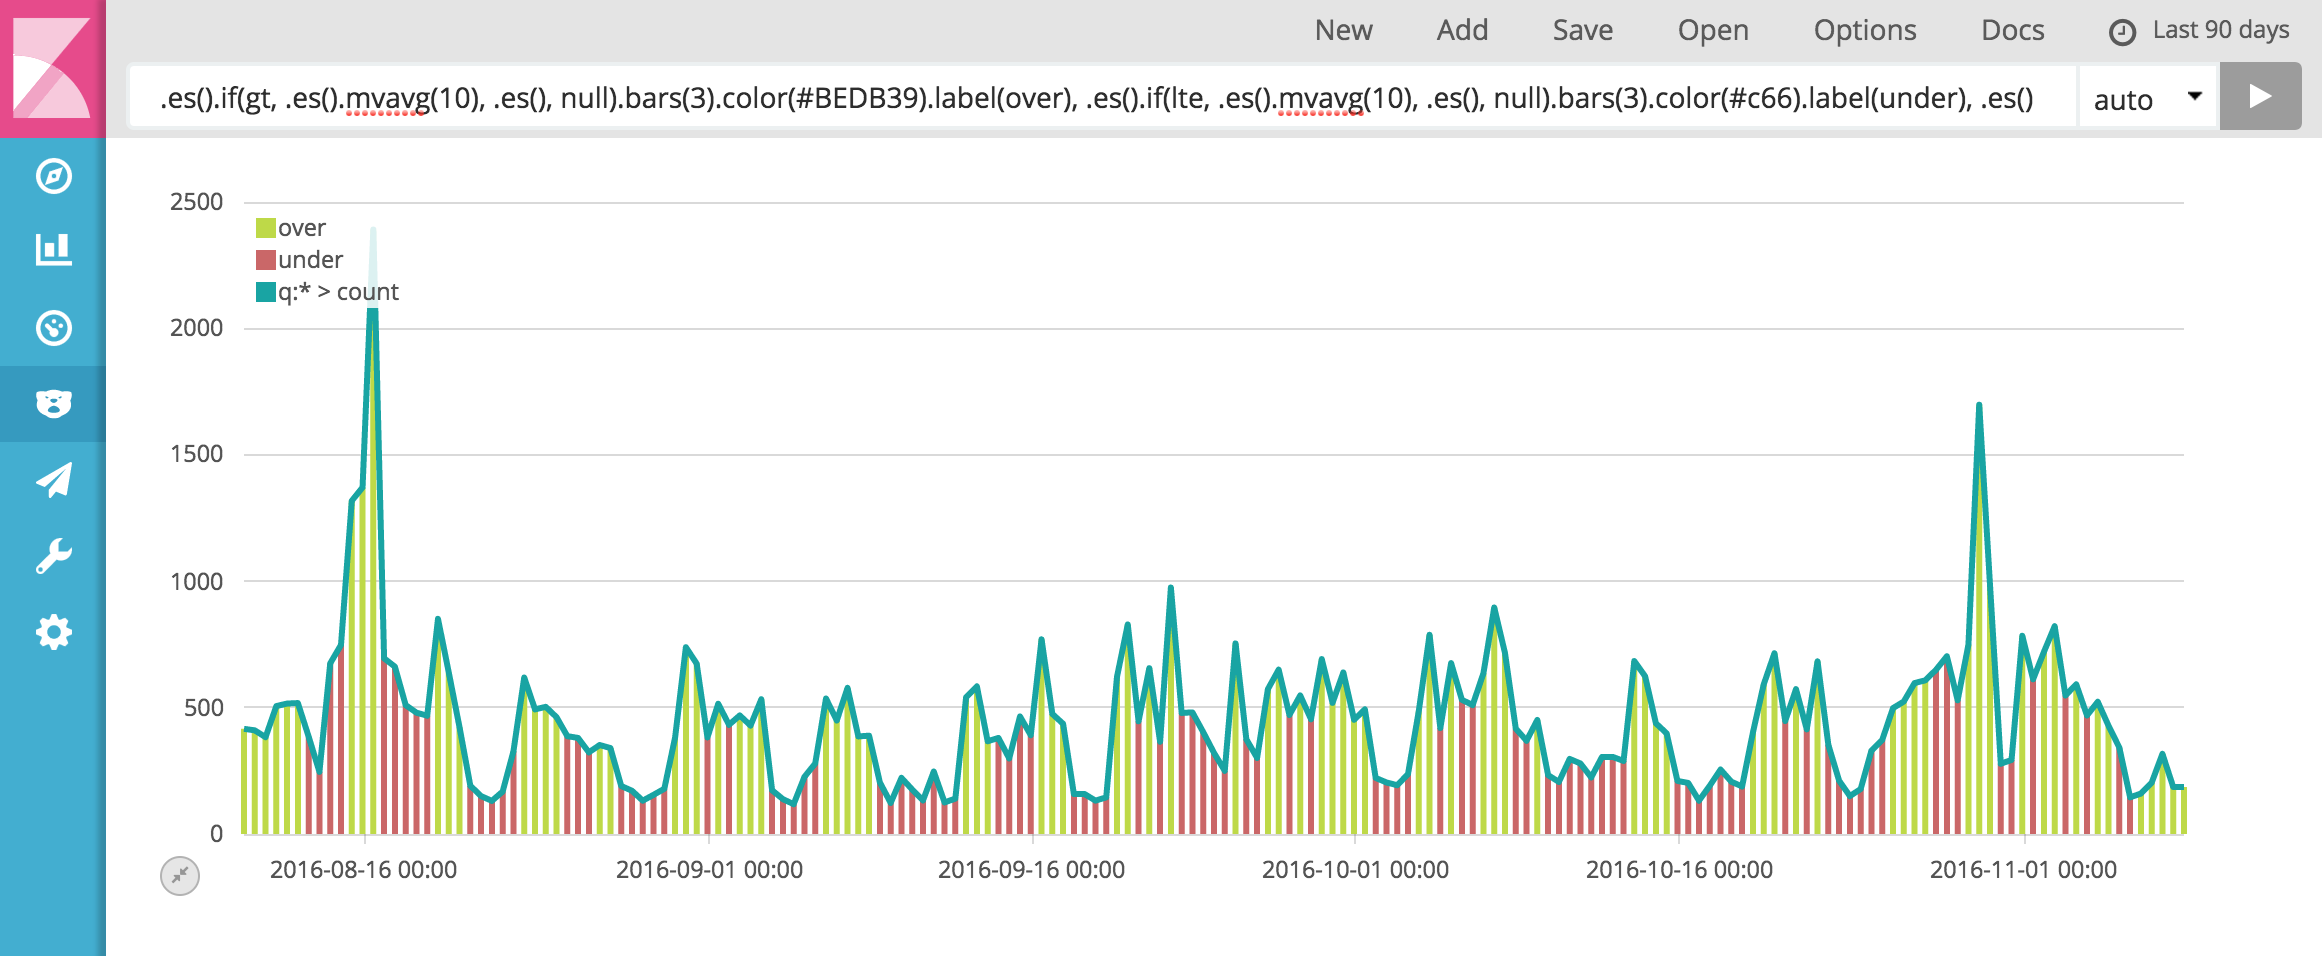This screenshot has width=2322, height=956.
Task: Click the clock icon beside Last 90 days
Action: (2122, 33)
